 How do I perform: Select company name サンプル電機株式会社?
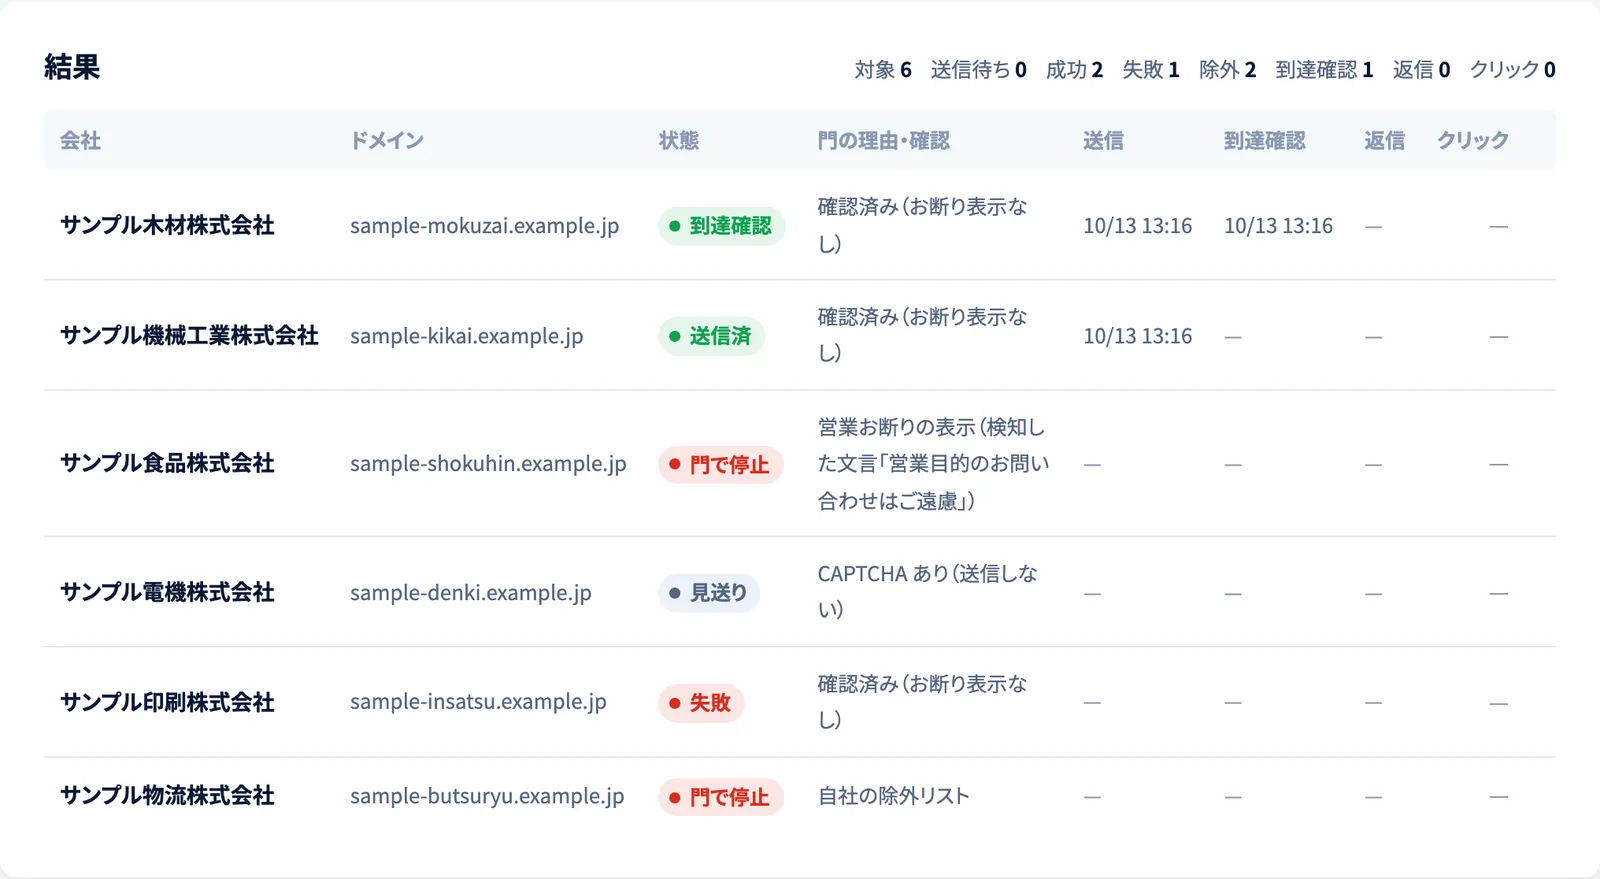click(x=167, y=592)
